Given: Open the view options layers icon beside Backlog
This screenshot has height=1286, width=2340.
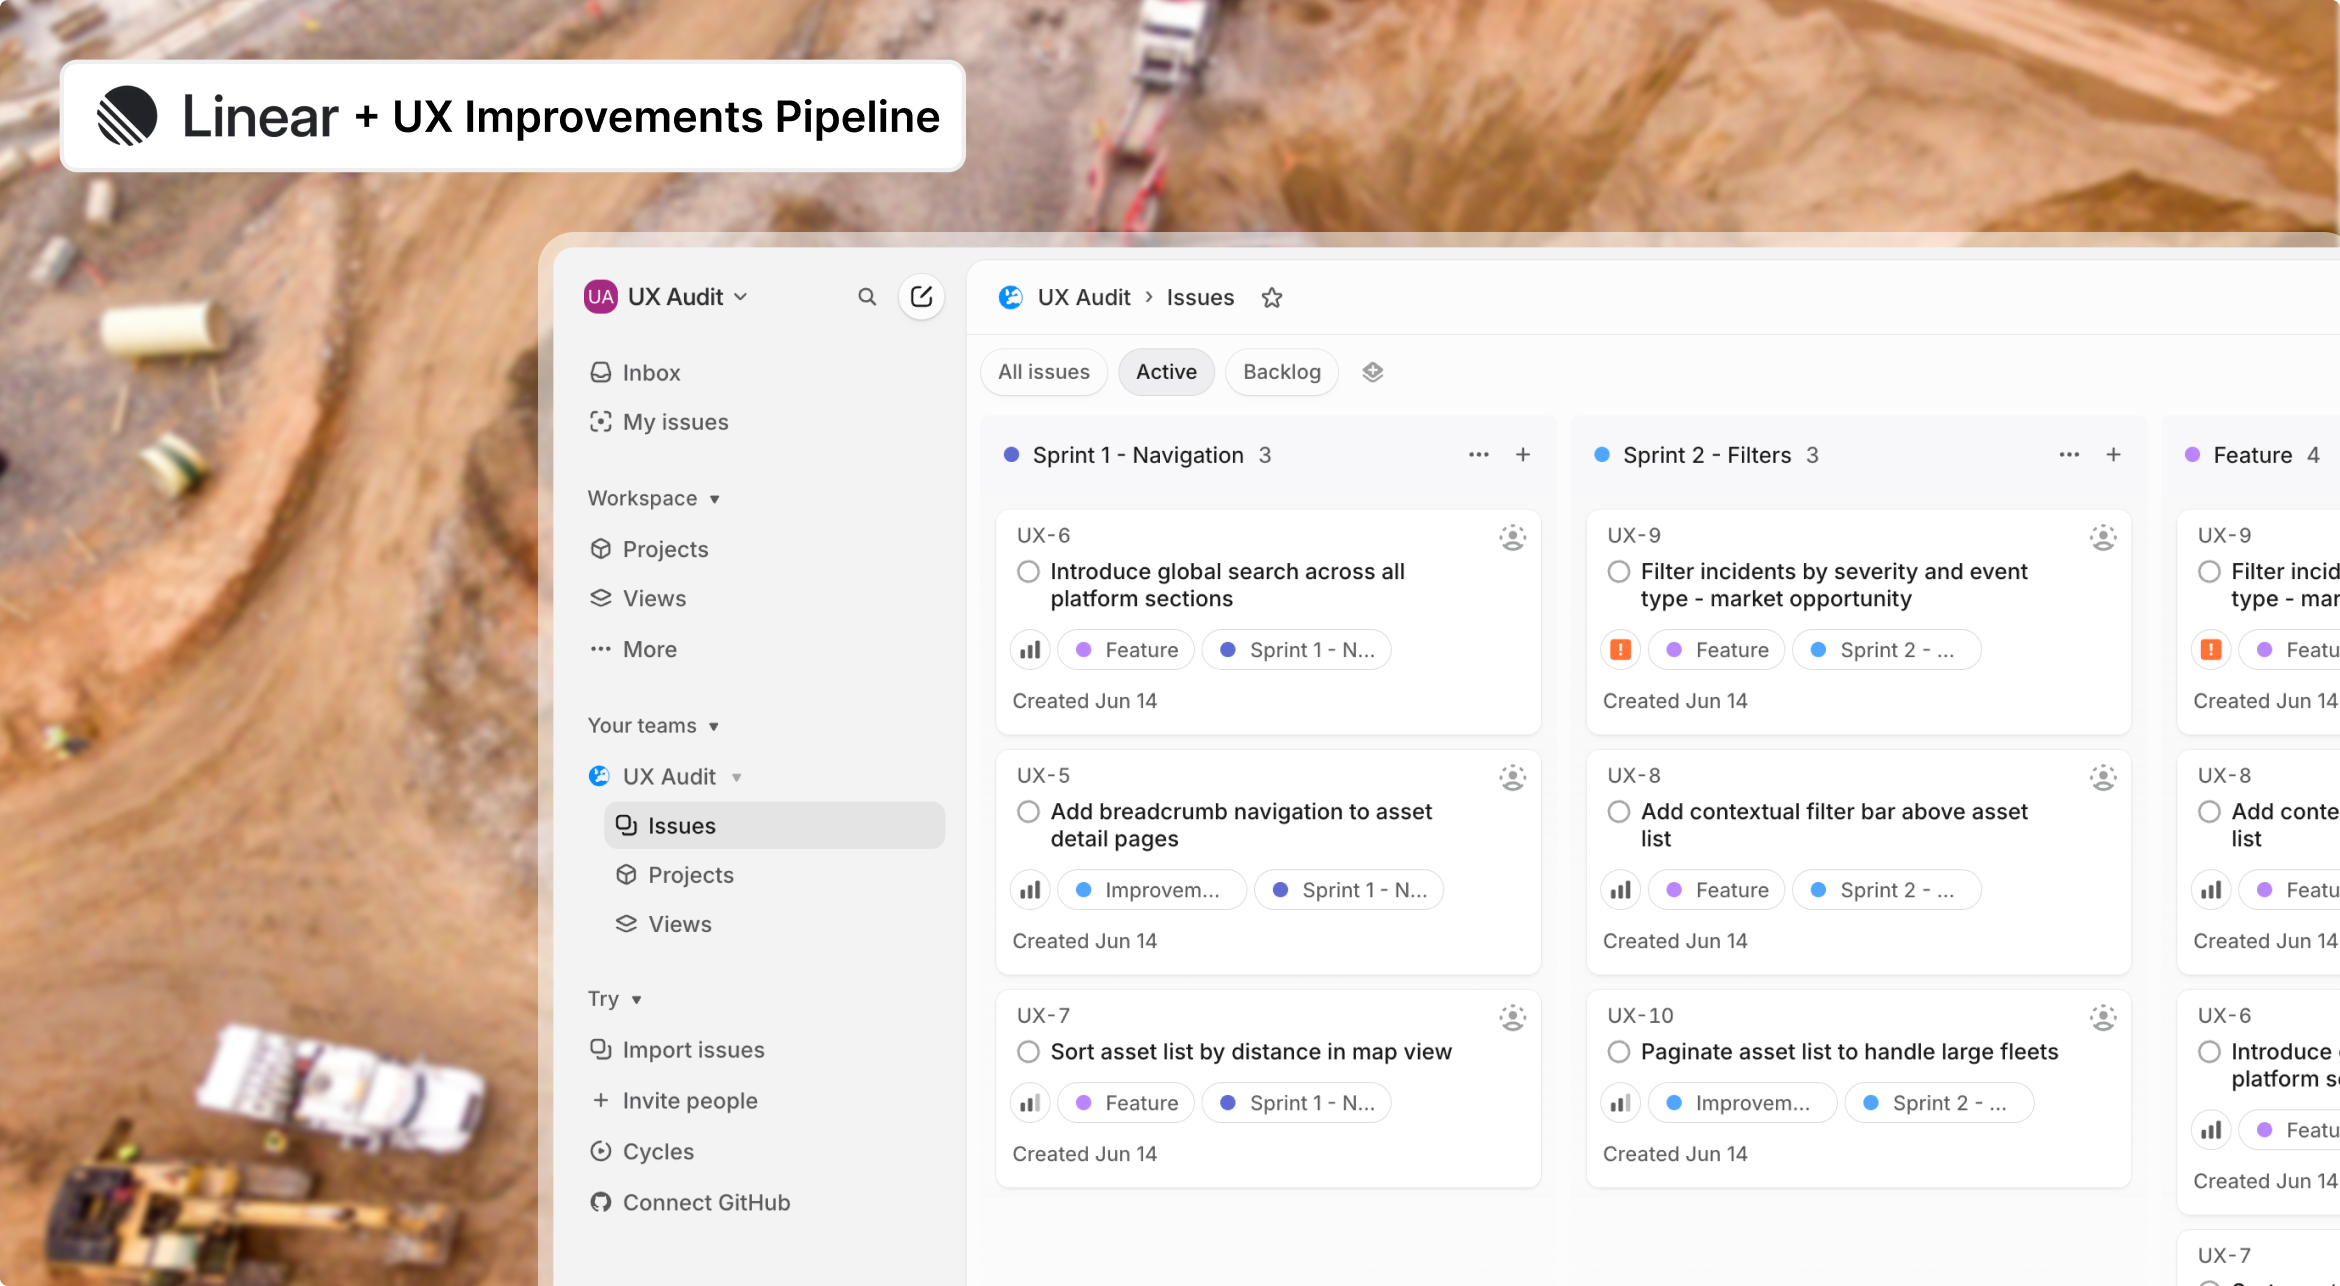Looking at the screenshot, I should click(1373, 372).
